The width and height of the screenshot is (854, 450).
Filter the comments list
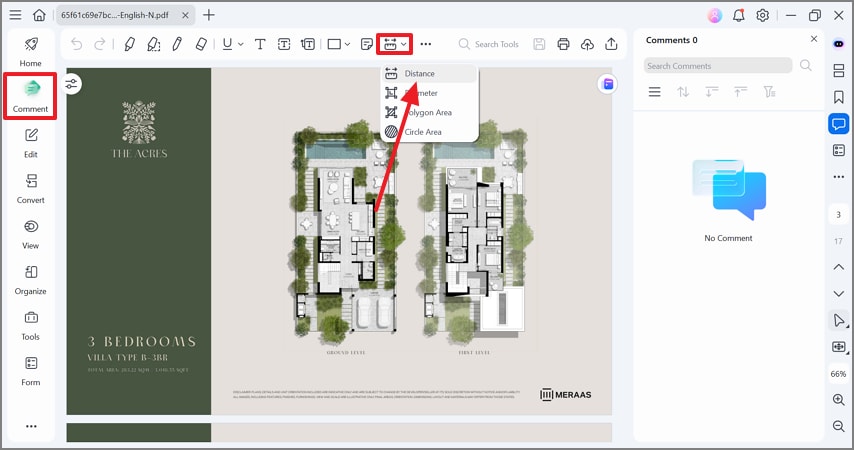coord(769,92)
